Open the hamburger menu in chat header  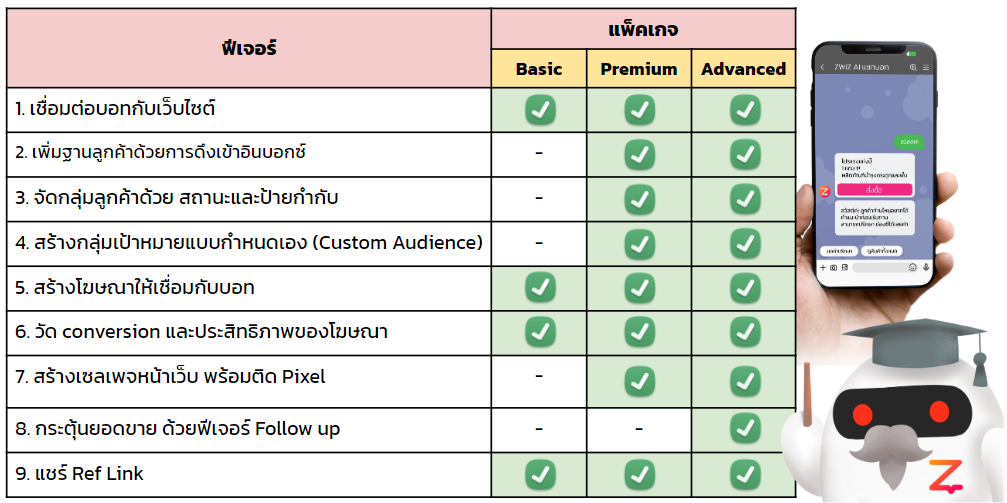[x=926, y=67]
